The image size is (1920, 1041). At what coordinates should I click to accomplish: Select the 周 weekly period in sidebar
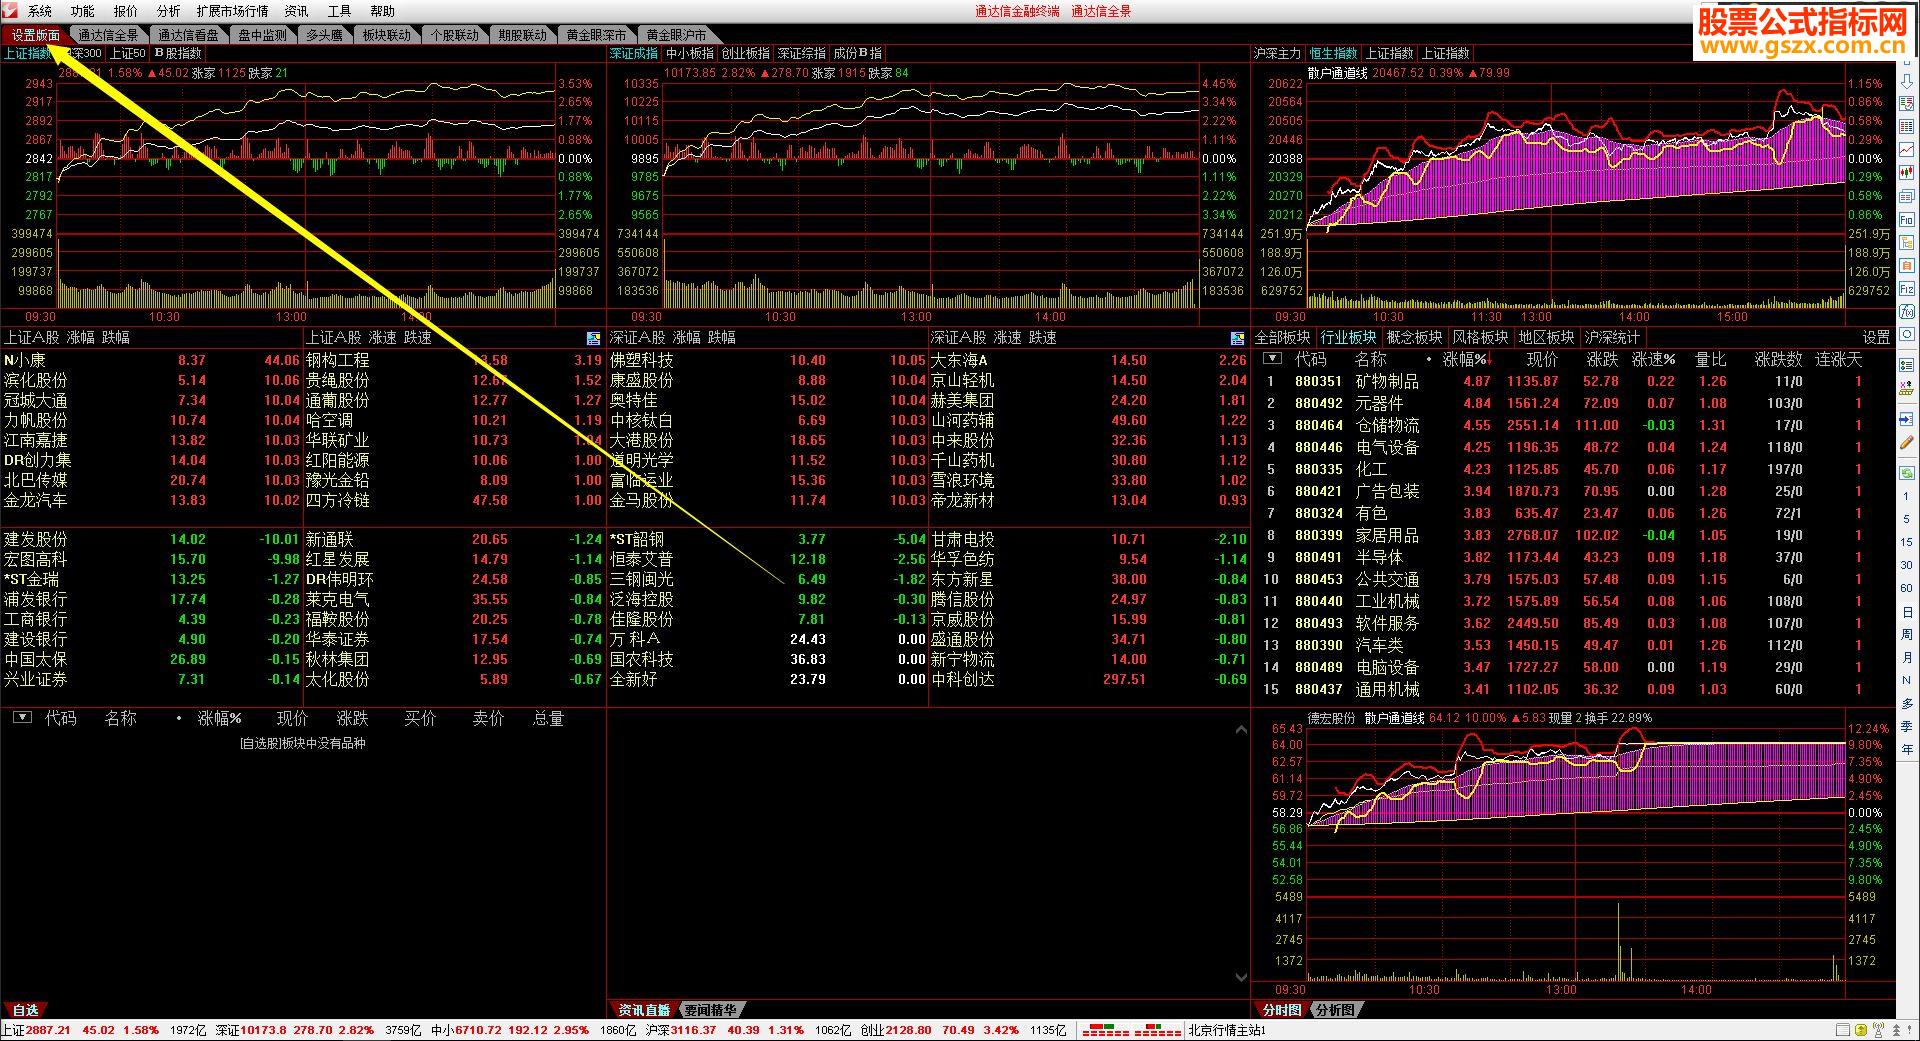coord(1906,634)
